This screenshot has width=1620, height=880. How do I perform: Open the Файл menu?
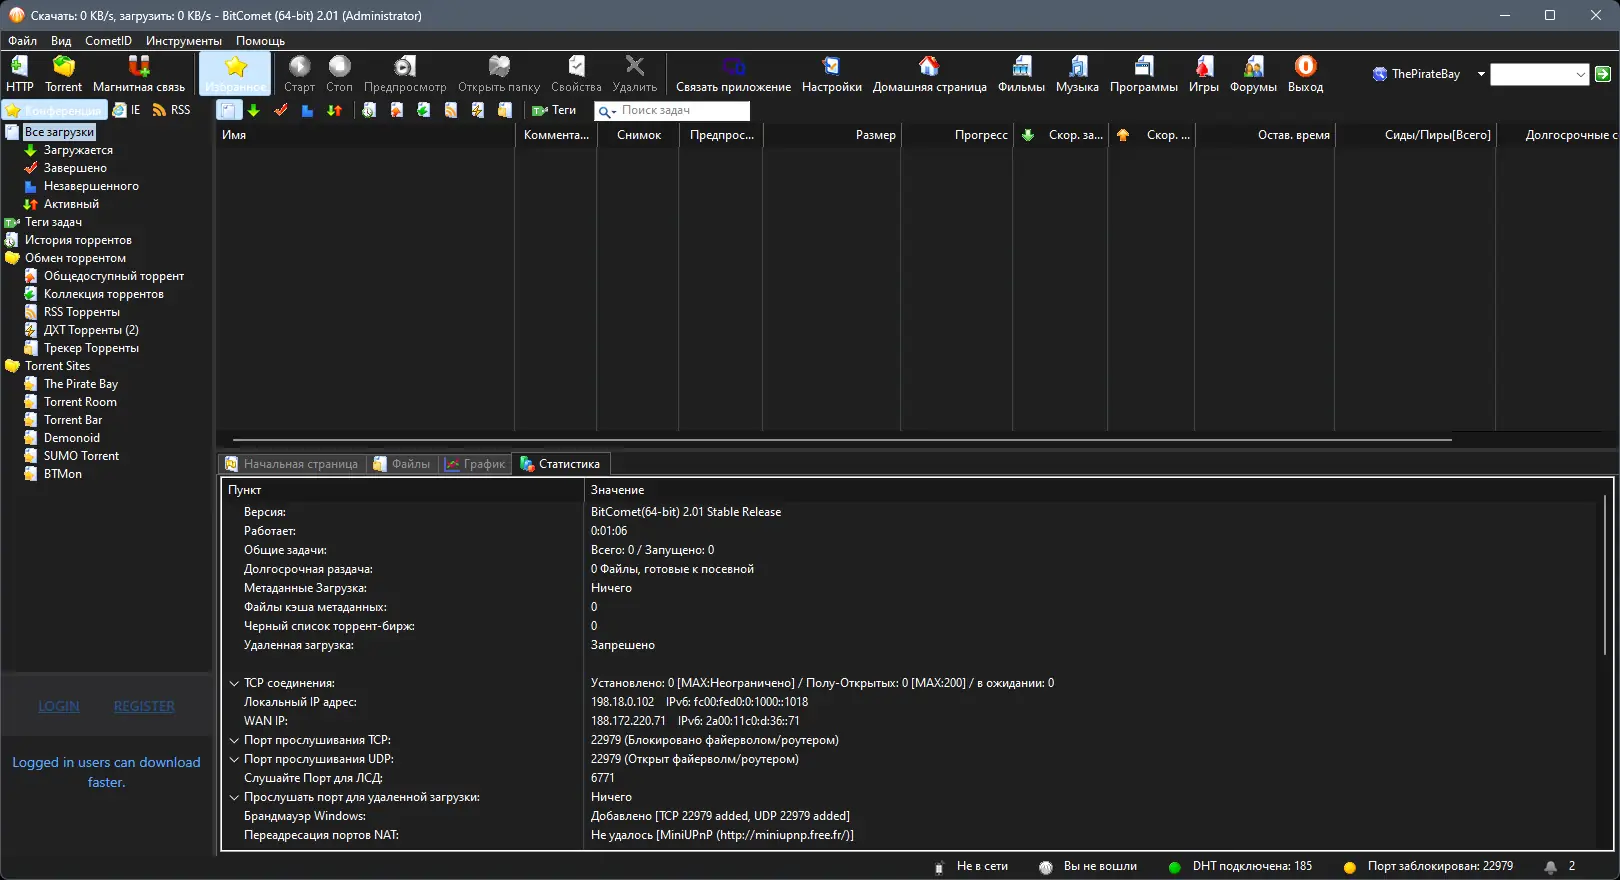click(x=22, y=41)
